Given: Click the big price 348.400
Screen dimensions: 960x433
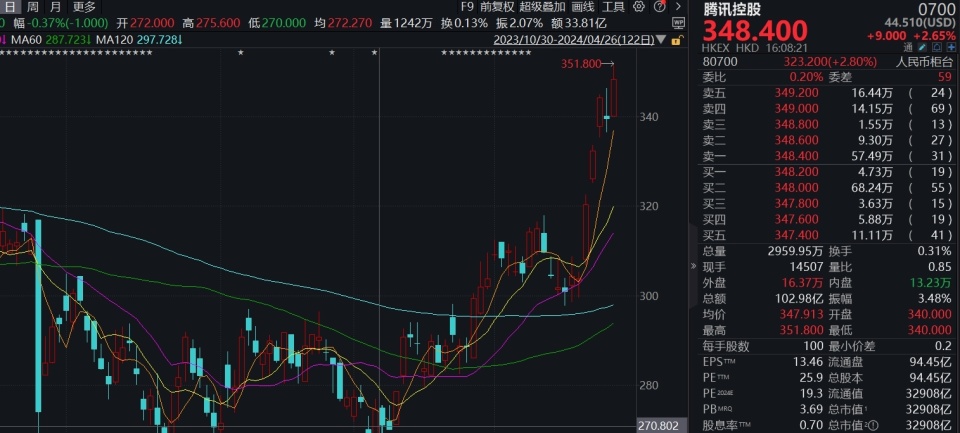Looking at the screenshot, I should (755, 32).
